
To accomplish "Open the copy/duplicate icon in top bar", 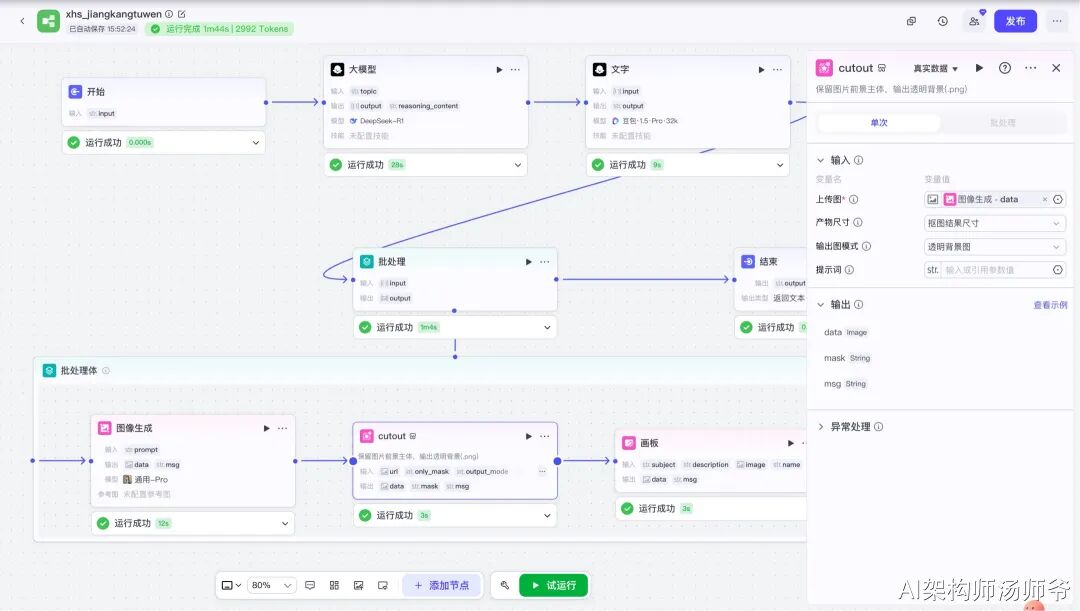I will [911, 21].
